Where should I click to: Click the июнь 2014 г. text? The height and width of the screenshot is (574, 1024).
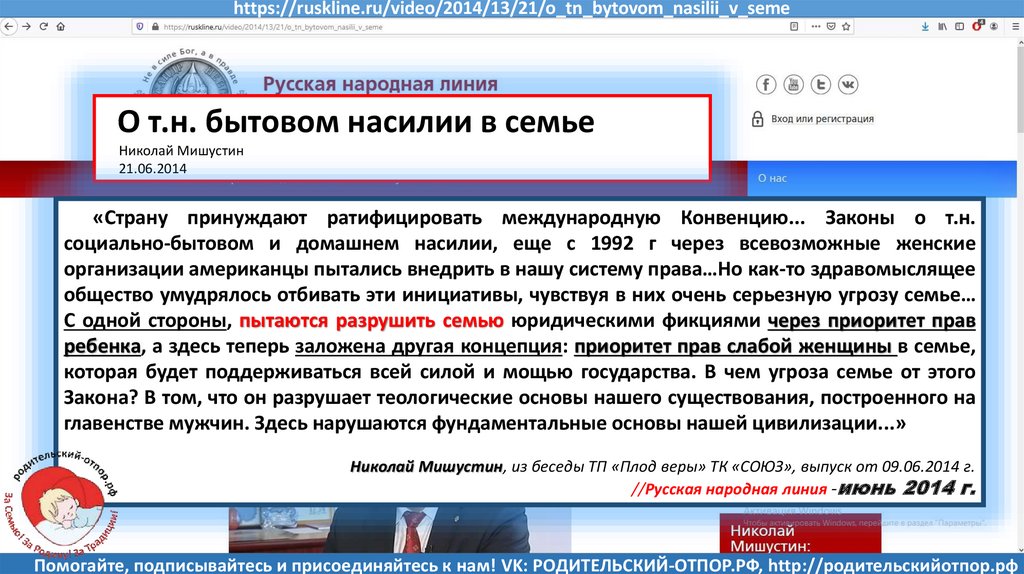click(907, 488)
